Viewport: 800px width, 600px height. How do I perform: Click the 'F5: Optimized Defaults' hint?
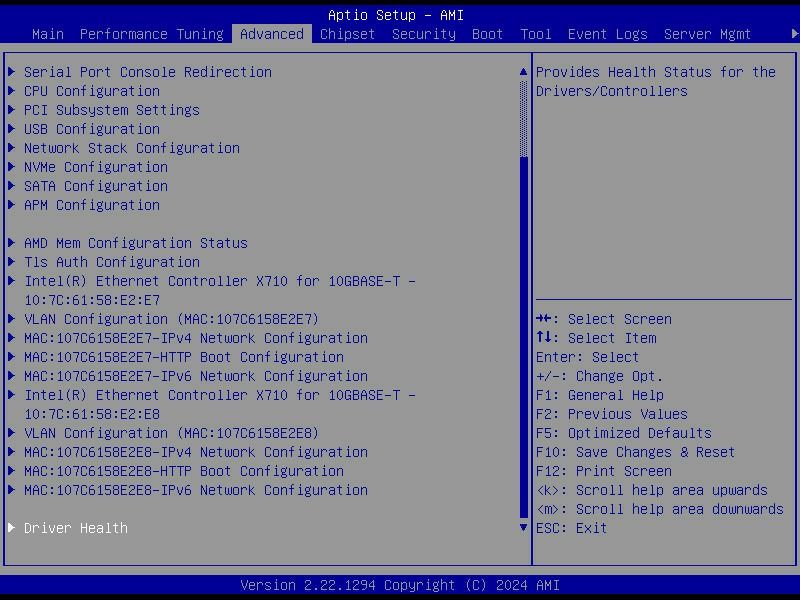[624, 433]
